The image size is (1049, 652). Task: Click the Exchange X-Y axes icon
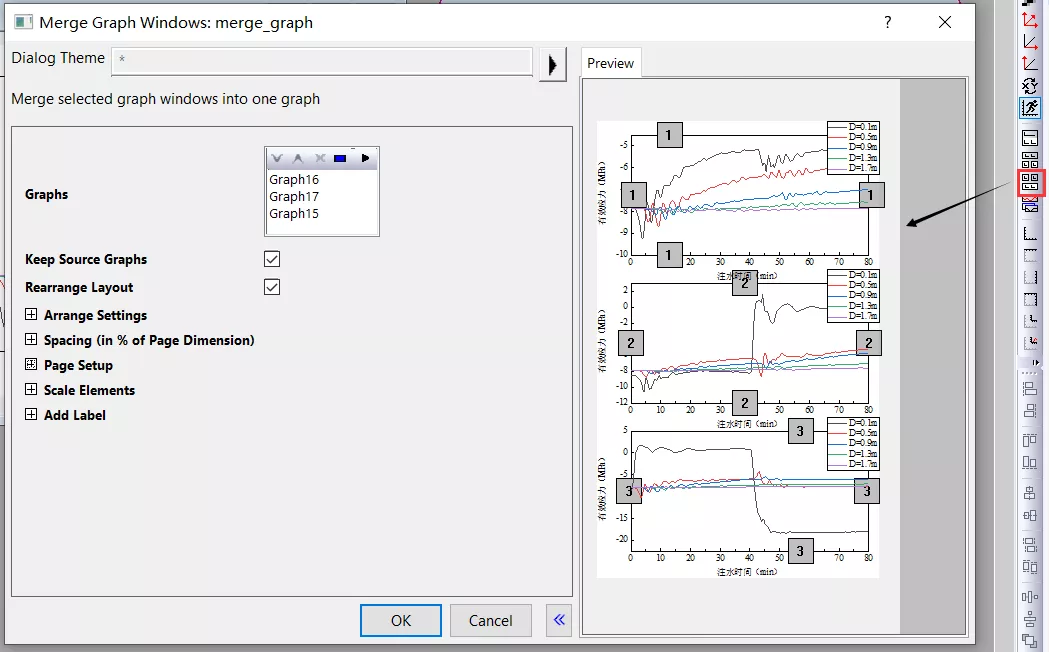pos(1030,86)
